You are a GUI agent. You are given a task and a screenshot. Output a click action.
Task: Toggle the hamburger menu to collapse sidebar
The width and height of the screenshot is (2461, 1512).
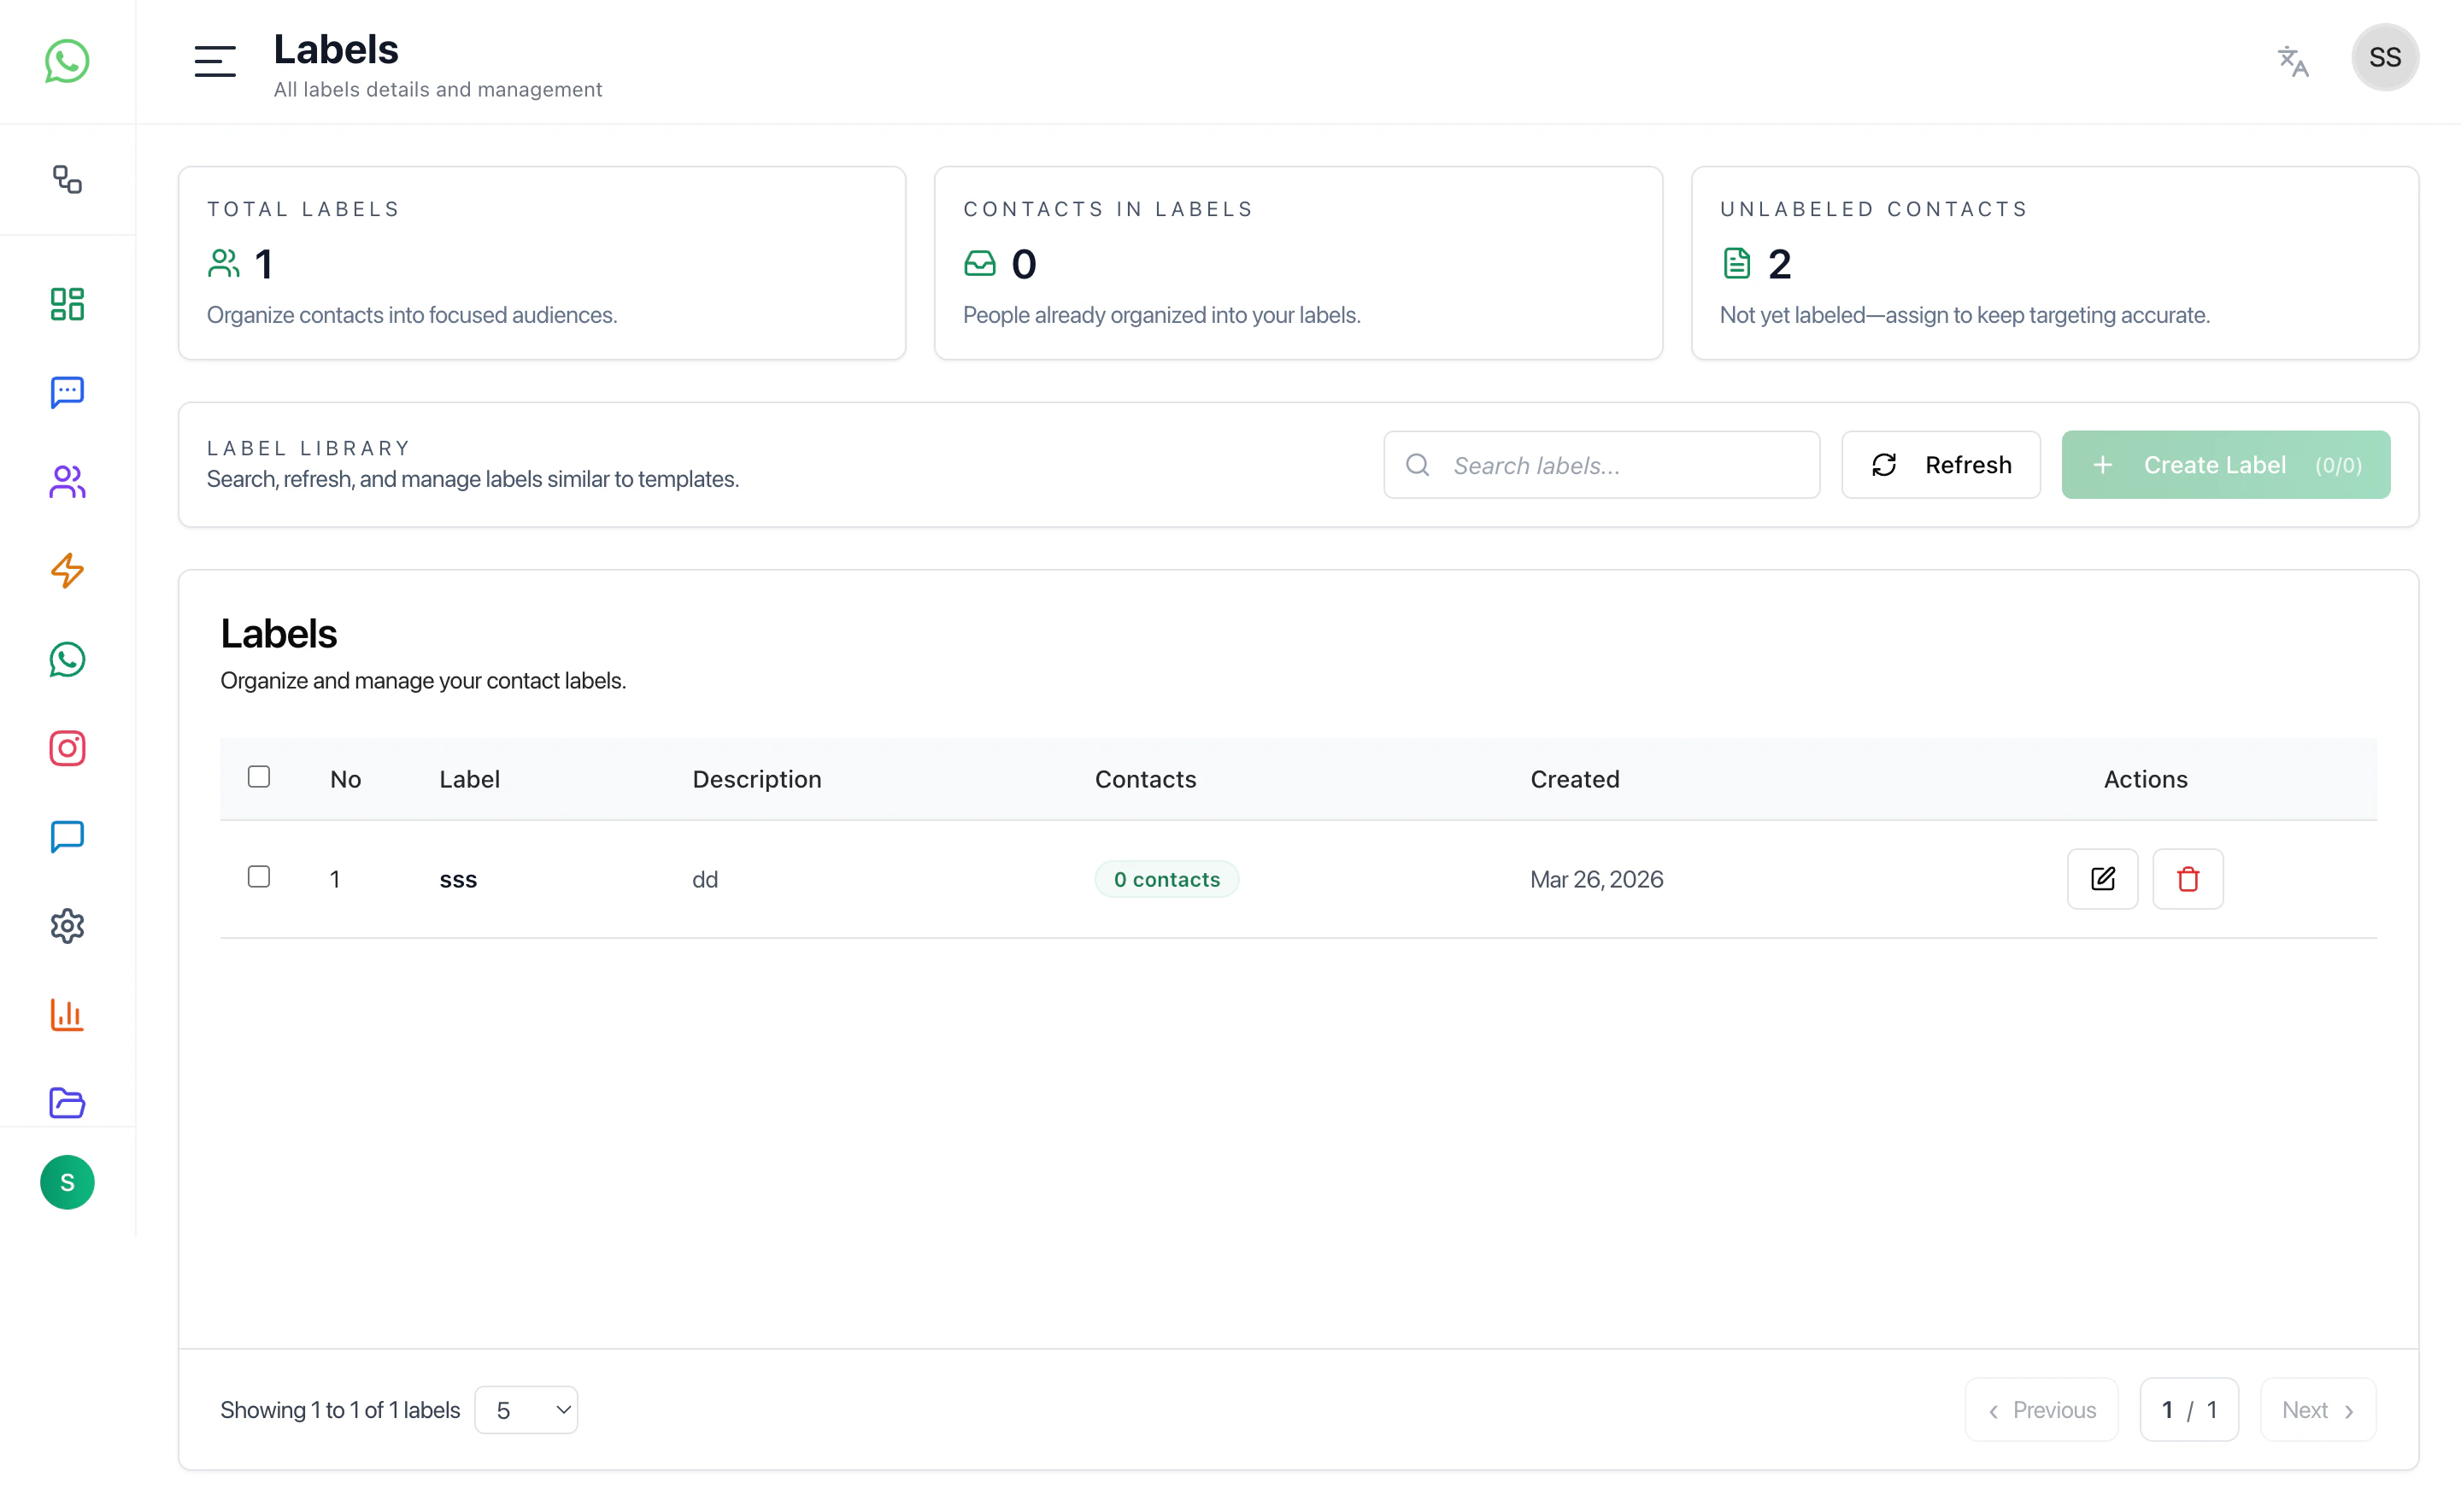[215, 61]
